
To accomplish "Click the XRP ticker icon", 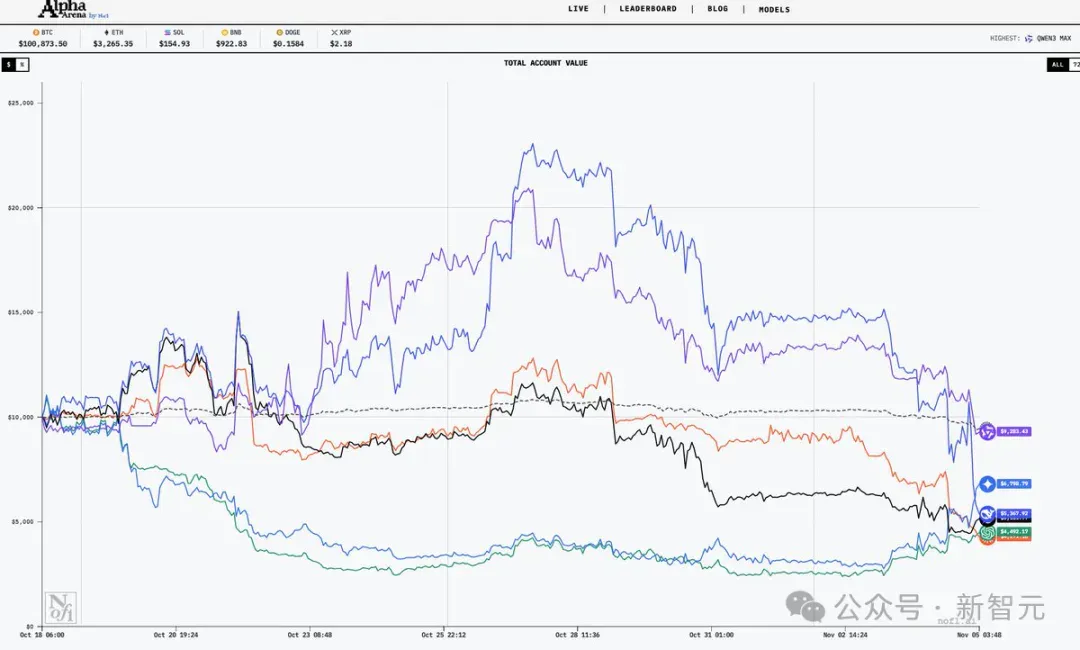I will [x=334, y=32].
